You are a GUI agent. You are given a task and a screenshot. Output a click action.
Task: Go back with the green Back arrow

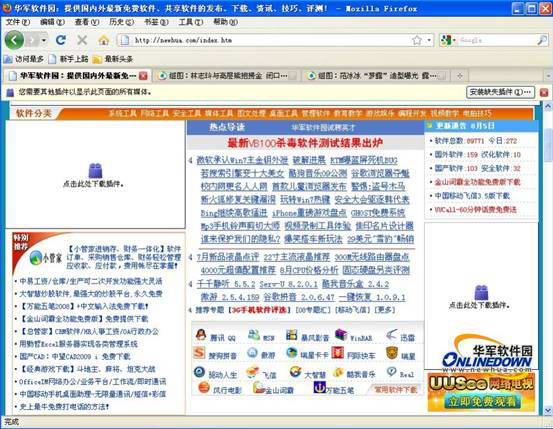pyautogui.click(x=14, y=40)
